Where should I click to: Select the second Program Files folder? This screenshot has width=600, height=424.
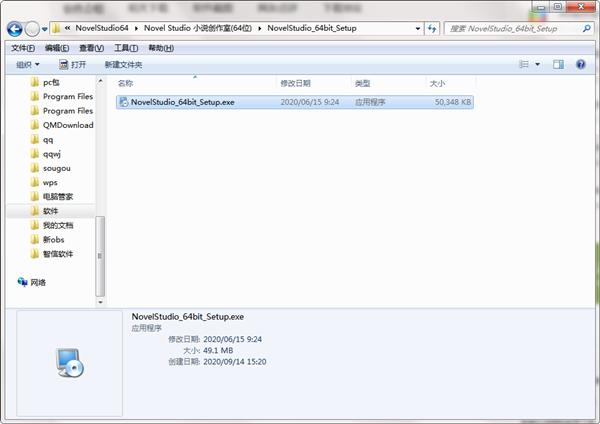tap(68, 111)
